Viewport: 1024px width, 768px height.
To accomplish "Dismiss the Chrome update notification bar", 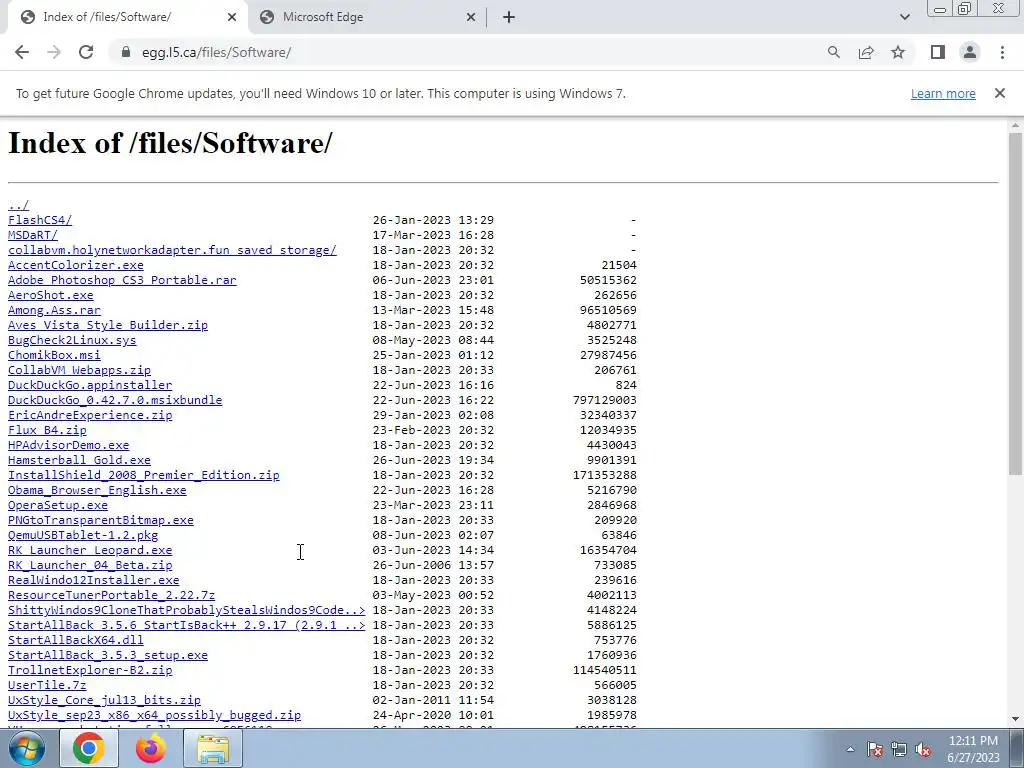I will 999,93.
